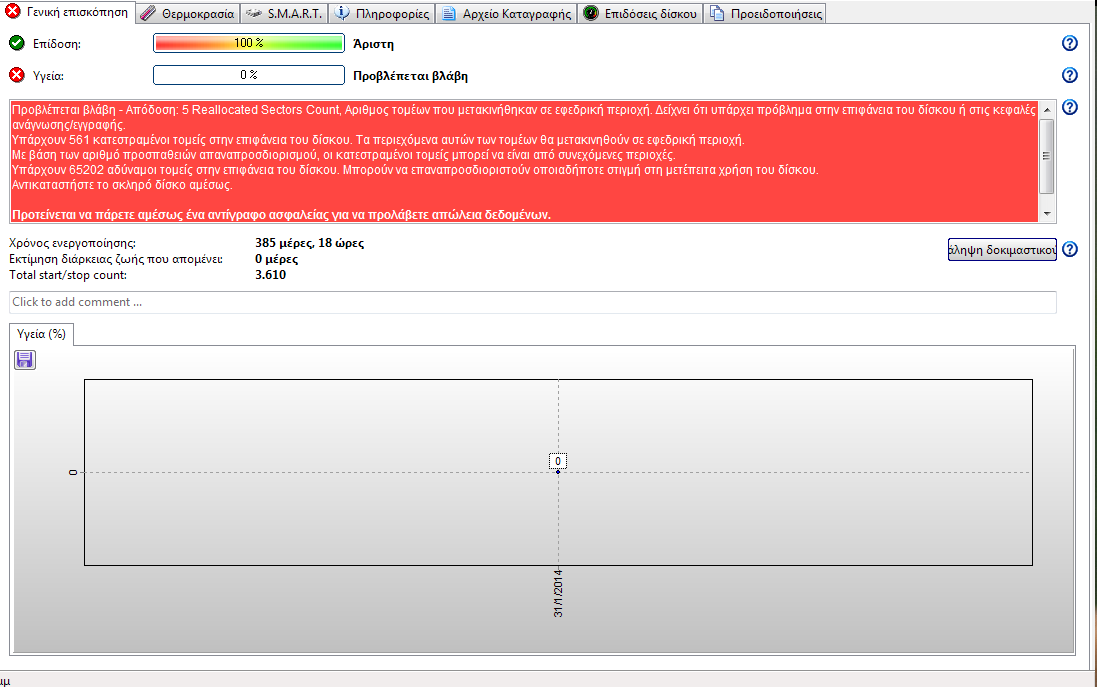The width and height of the screenshot is (1097, 687).
Task: Switch to the Πληροφορίες tab
Action: (382, 13)
